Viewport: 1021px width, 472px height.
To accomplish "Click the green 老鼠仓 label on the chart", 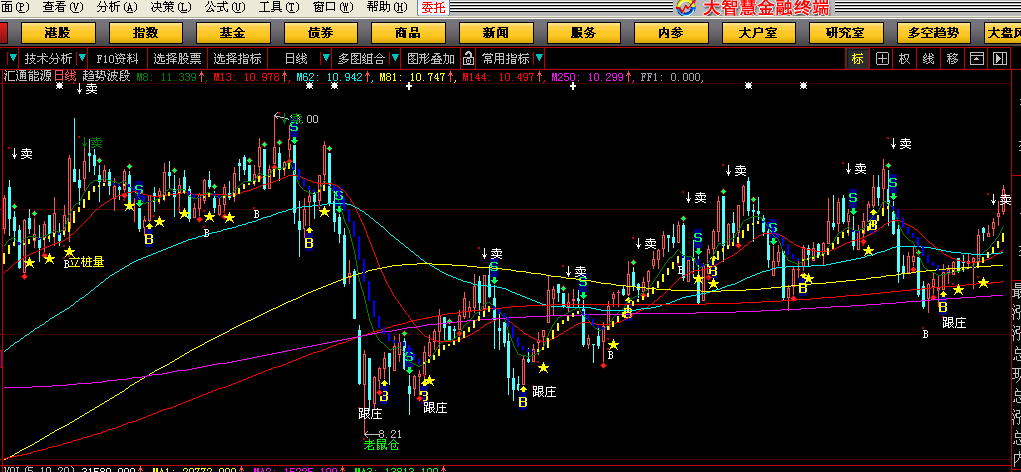I will (381, 445).
